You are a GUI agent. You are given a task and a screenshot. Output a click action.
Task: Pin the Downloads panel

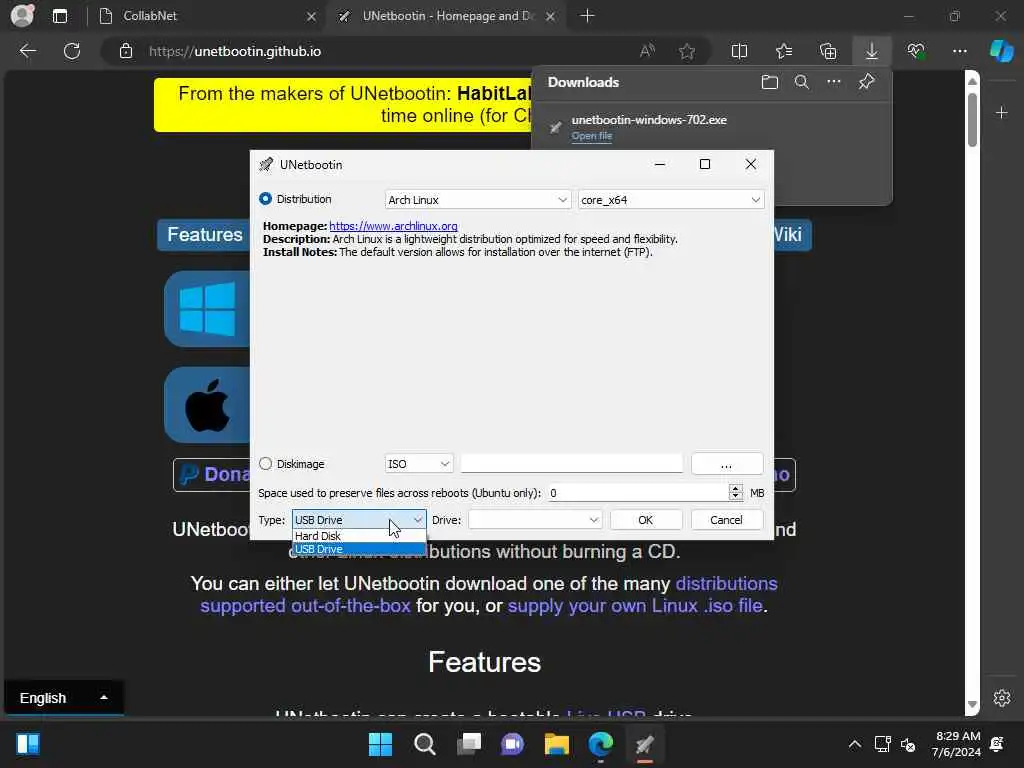point(867,82)
